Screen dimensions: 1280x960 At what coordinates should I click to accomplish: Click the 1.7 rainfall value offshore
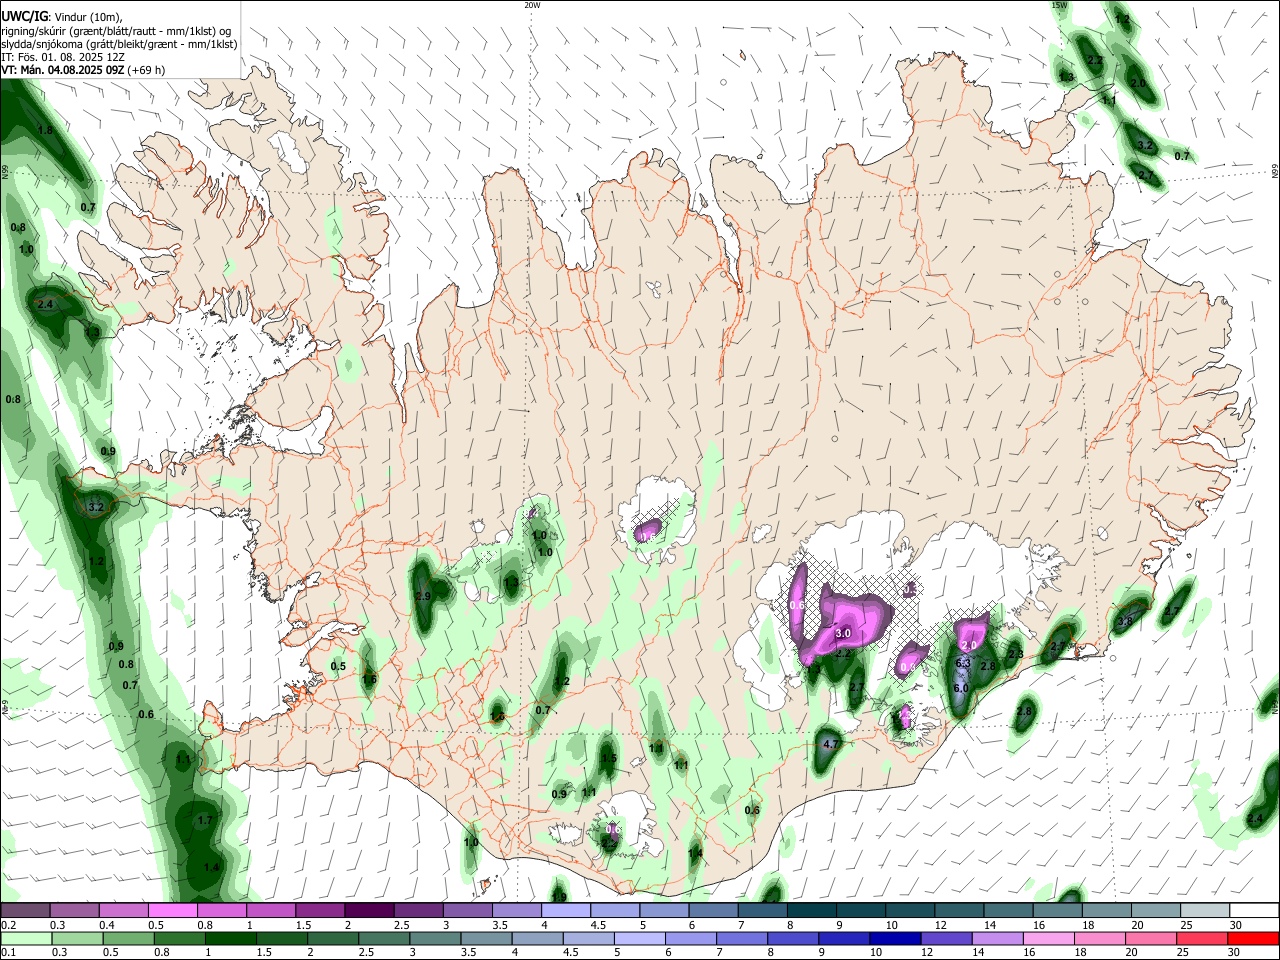click(205, 820)
